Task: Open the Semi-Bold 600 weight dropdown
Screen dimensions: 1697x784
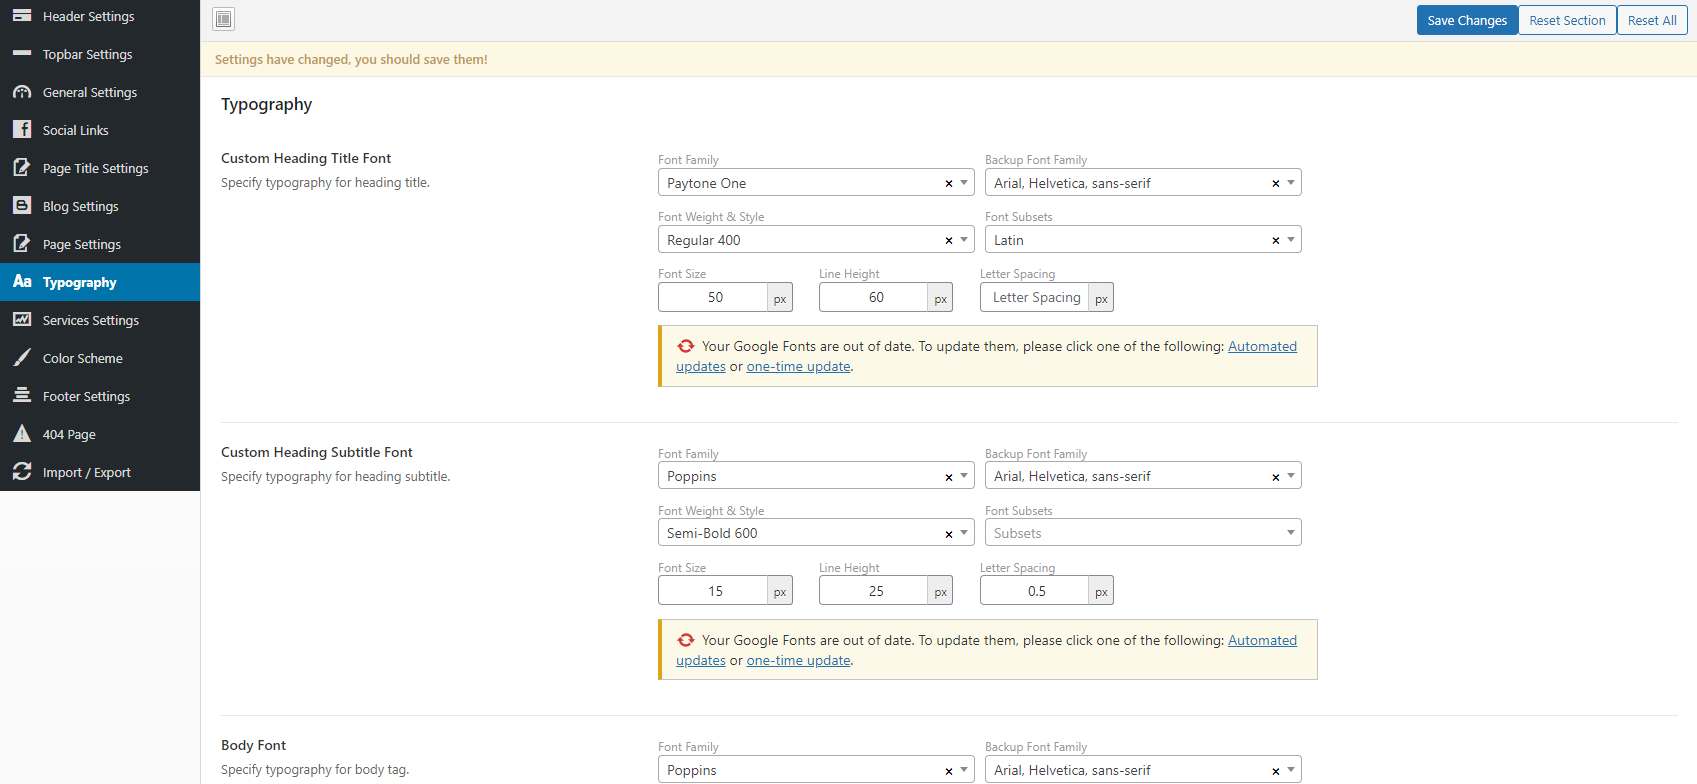Action: tap(816, 533)
